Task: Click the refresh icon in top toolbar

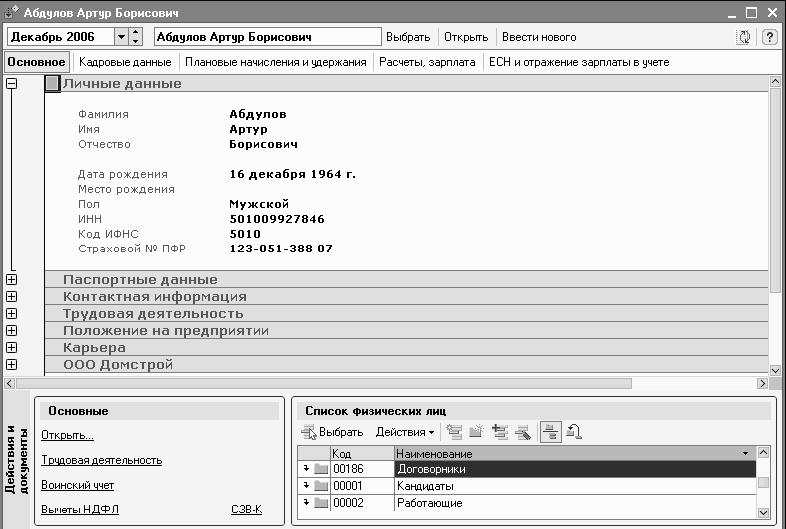Action: coord(744,37)
